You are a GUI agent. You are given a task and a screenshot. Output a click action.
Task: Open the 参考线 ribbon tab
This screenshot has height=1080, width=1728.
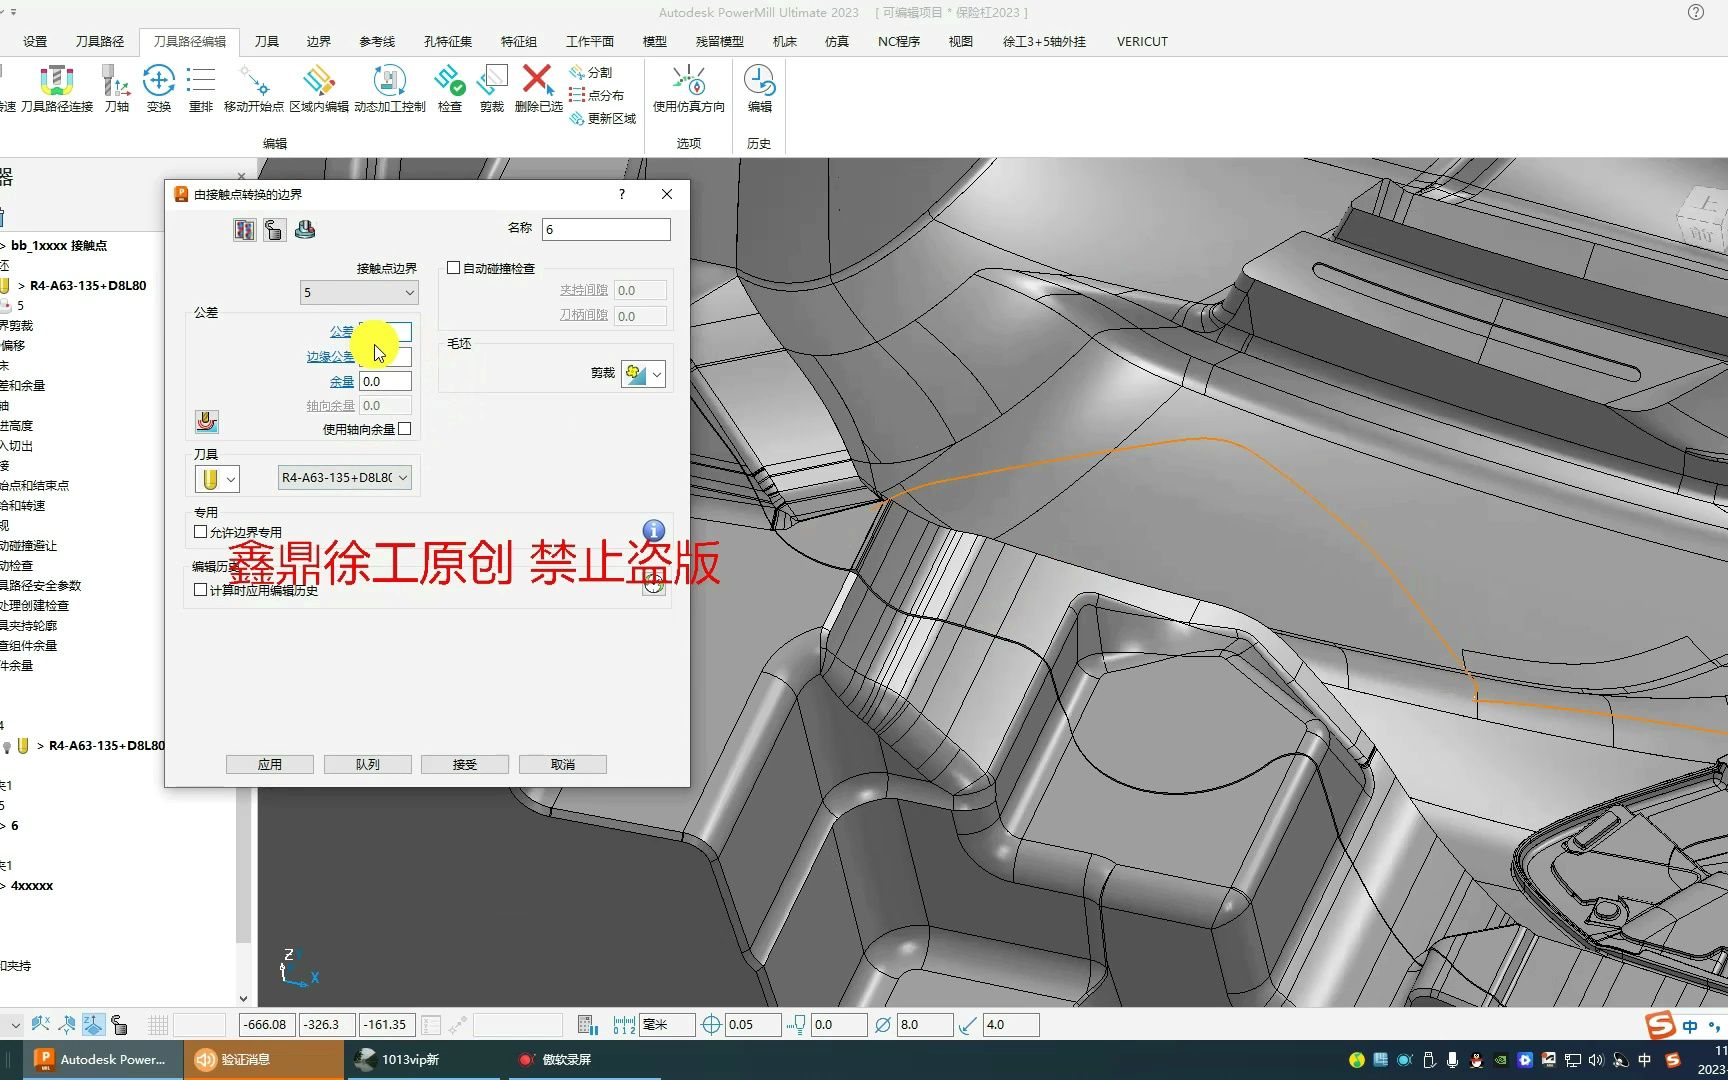pos(377,41)
